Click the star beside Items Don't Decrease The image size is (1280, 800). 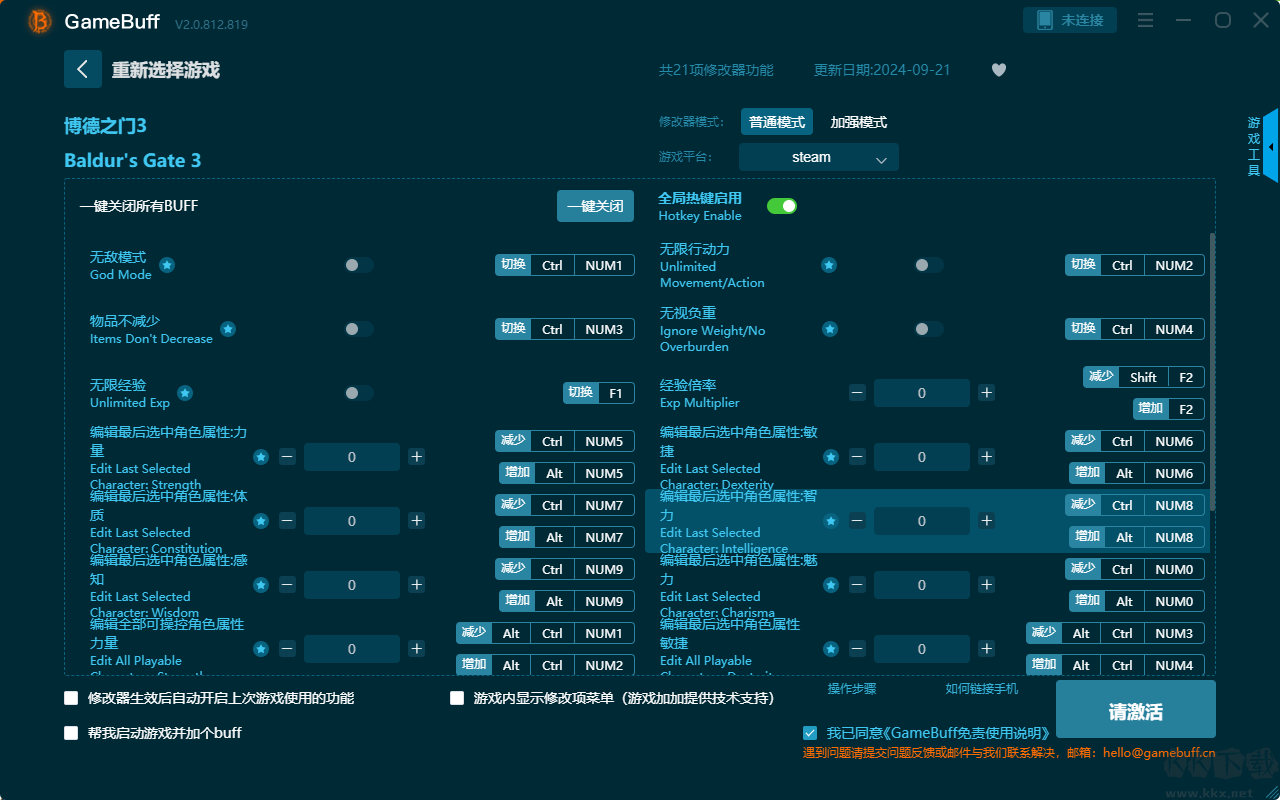click(228, 329)
